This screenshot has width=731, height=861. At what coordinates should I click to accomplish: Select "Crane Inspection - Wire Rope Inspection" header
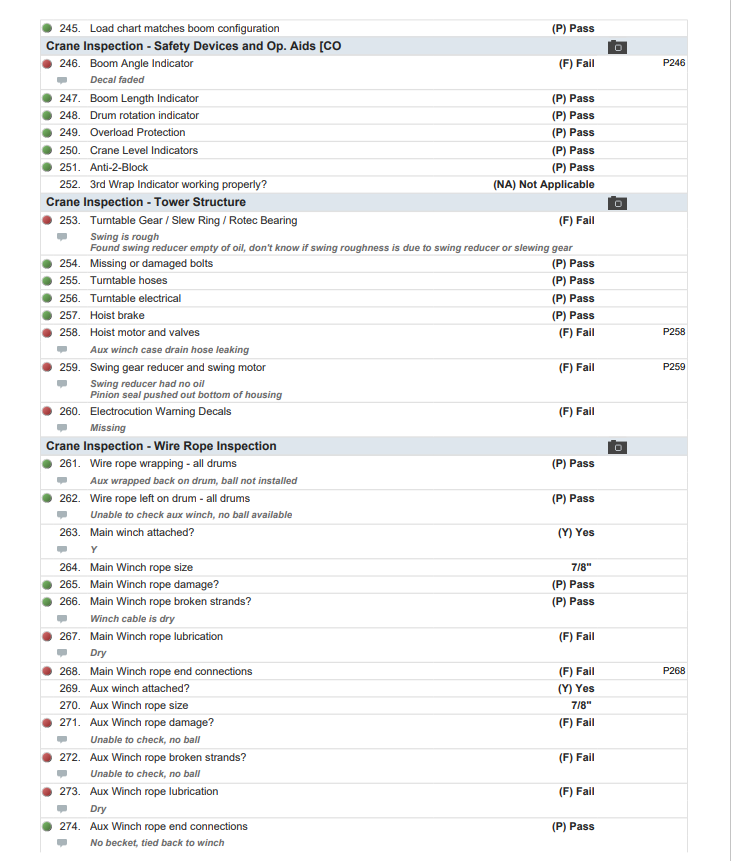pyautogui.click(x=161, y=446)
